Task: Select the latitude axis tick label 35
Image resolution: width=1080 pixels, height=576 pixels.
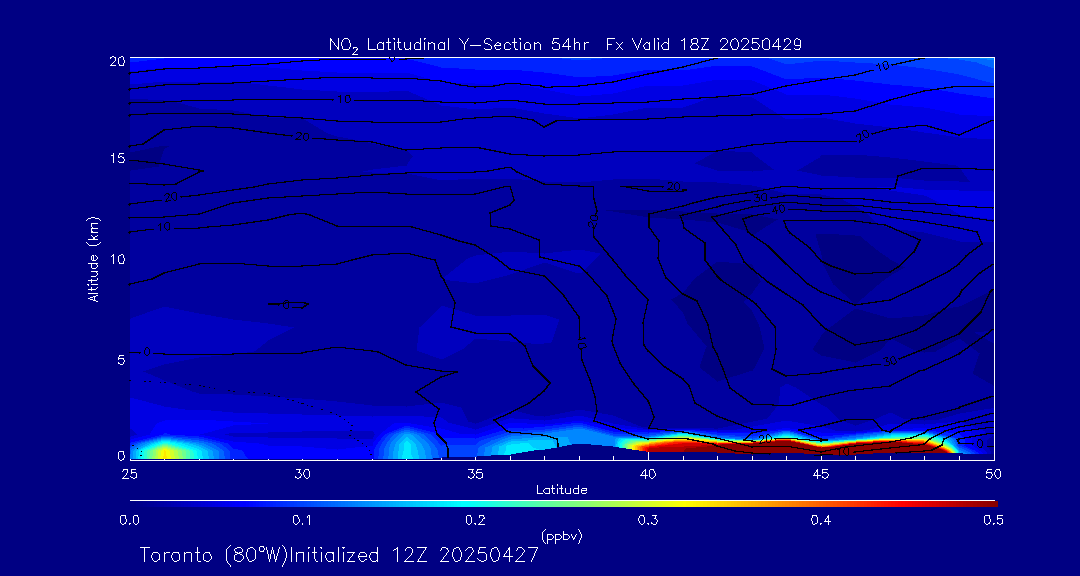Action: (x=475, y=474)
